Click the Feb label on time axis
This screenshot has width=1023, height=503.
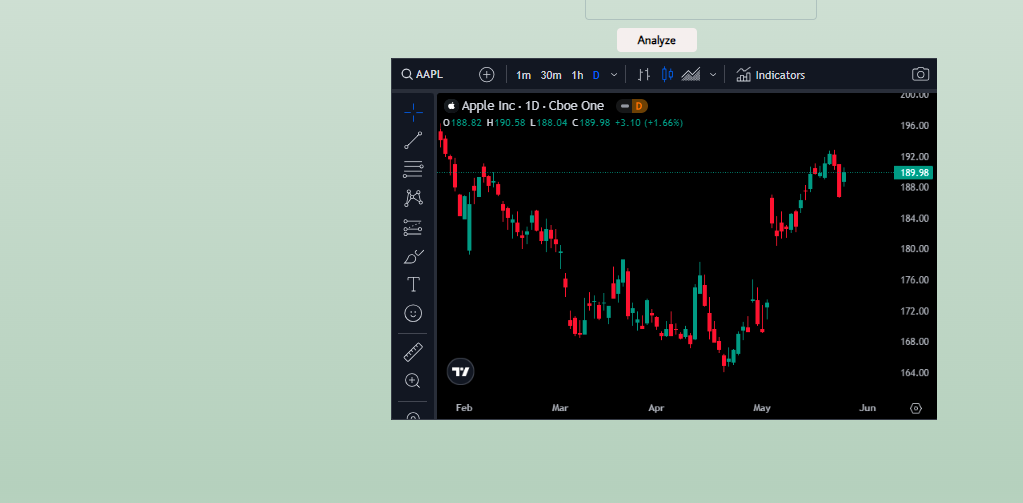464,408
